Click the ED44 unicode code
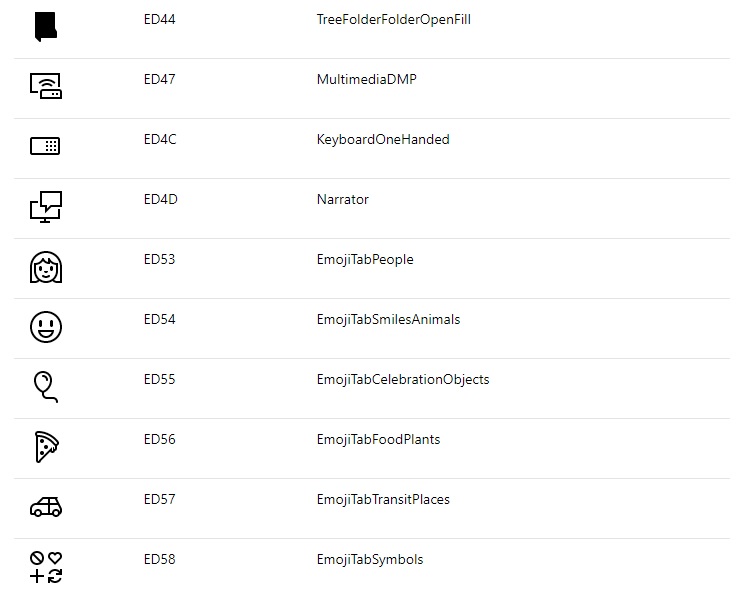This screenshot has width=747, height=595. coord(160,20)
